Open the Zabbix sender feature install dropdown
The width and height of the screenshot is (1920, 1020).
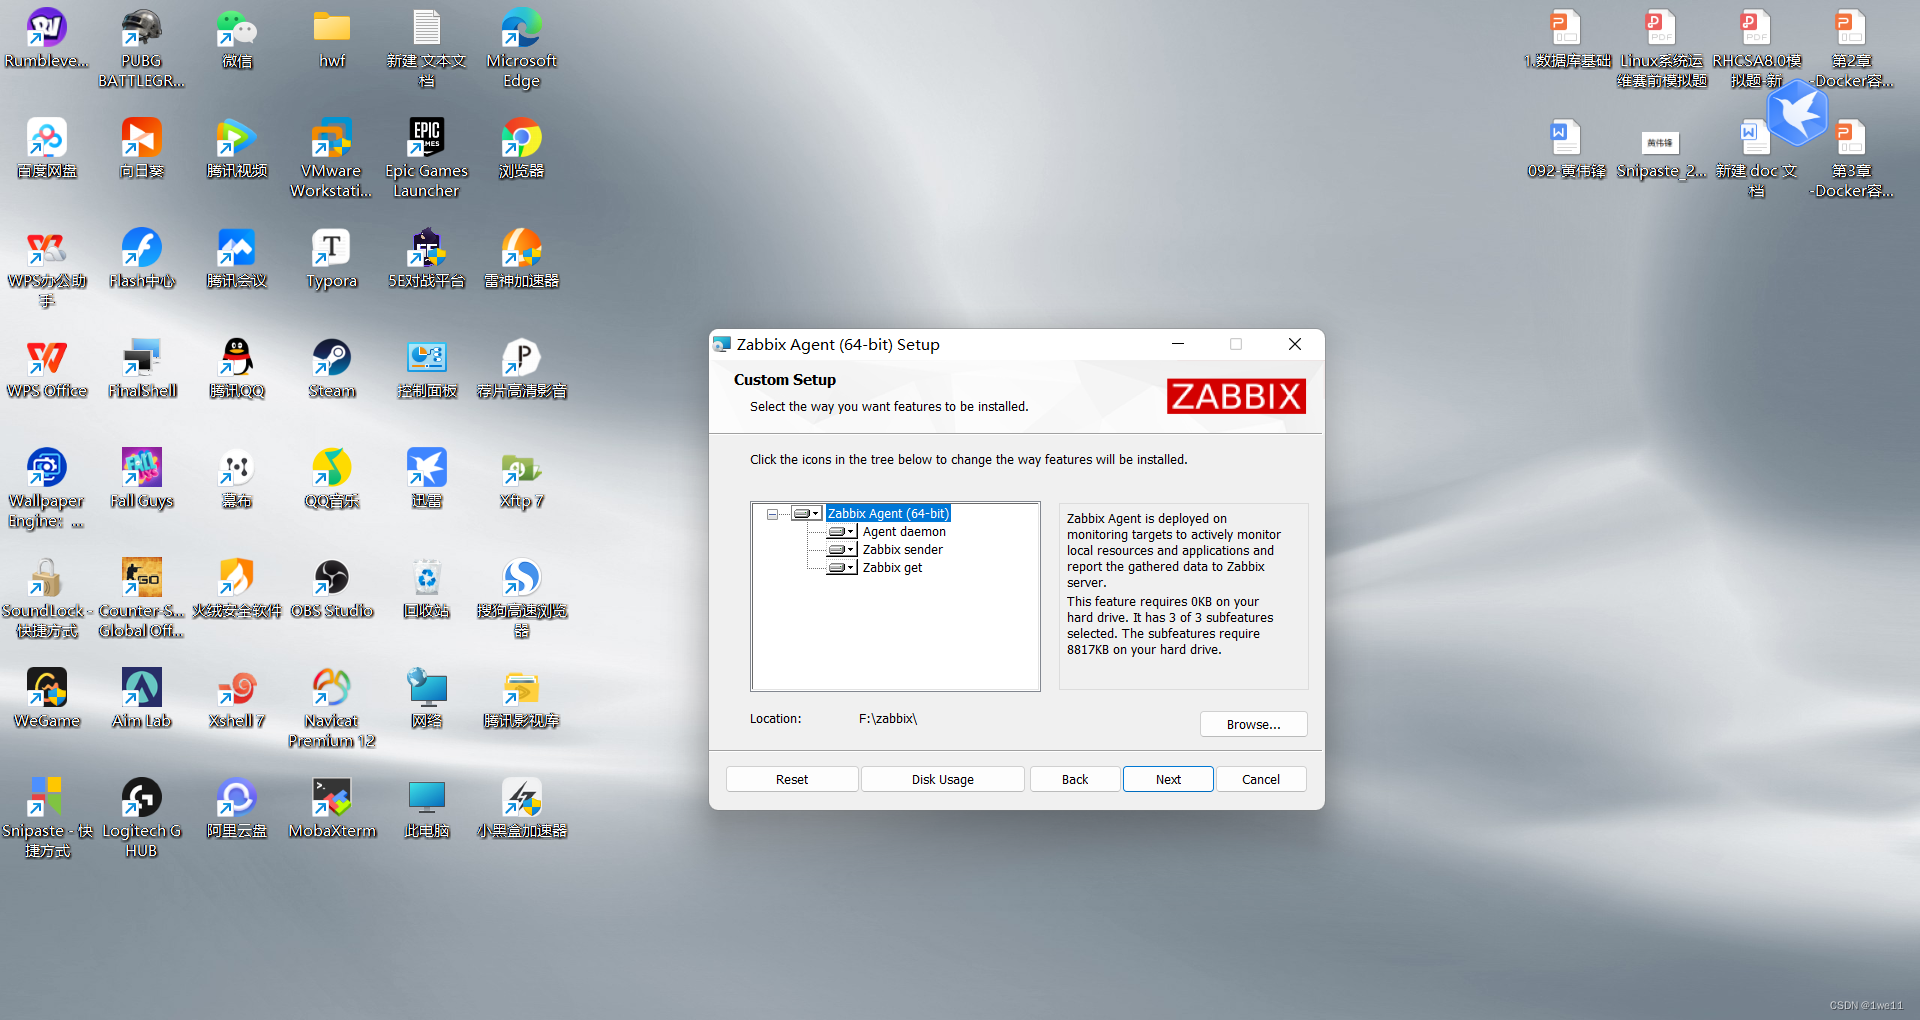pyautogui.click(x=842, y=550)
